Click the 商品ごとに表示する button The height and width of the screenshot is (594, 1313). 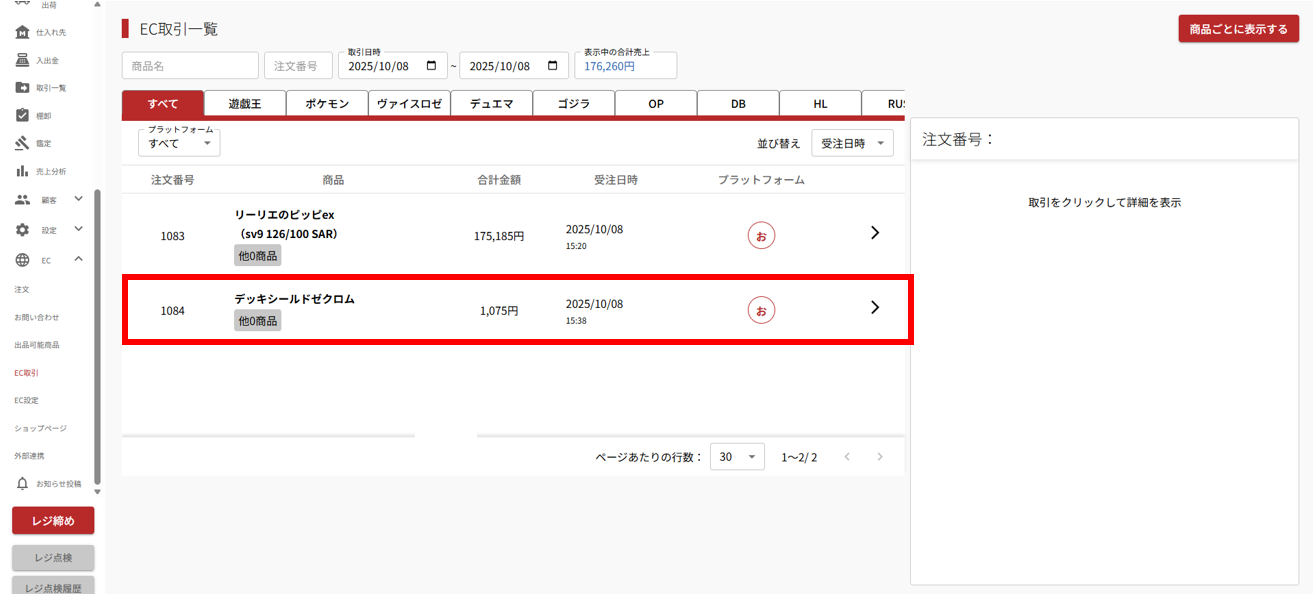tap(1238, 29)
